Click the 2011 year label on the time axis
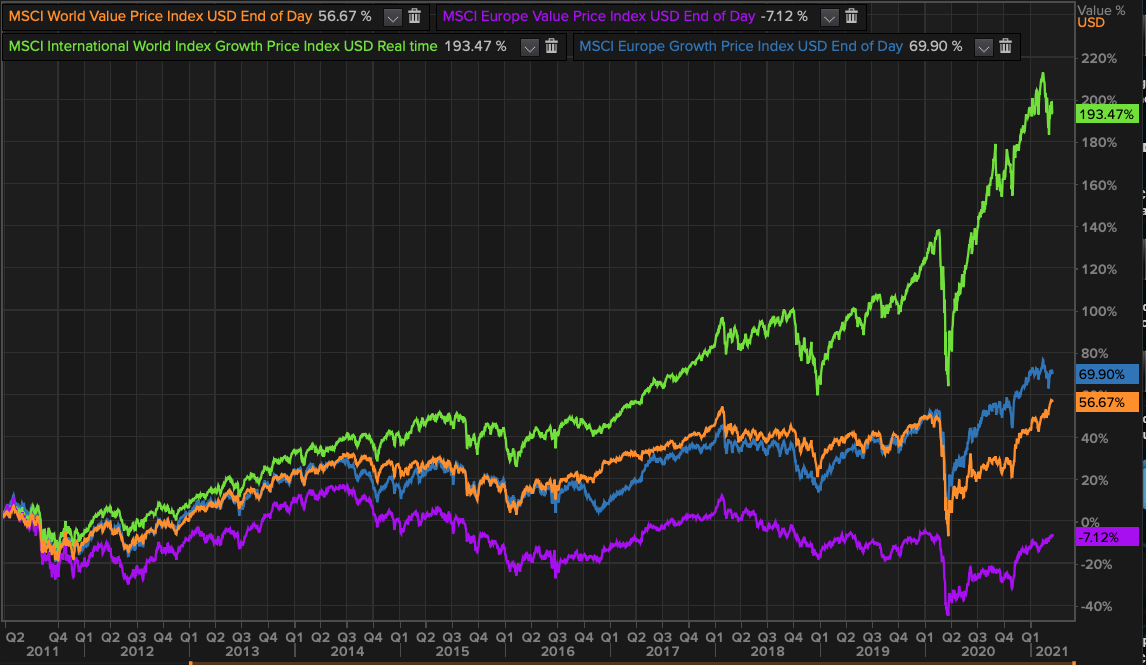This screenshot has width=1146, height=665. 42,651
